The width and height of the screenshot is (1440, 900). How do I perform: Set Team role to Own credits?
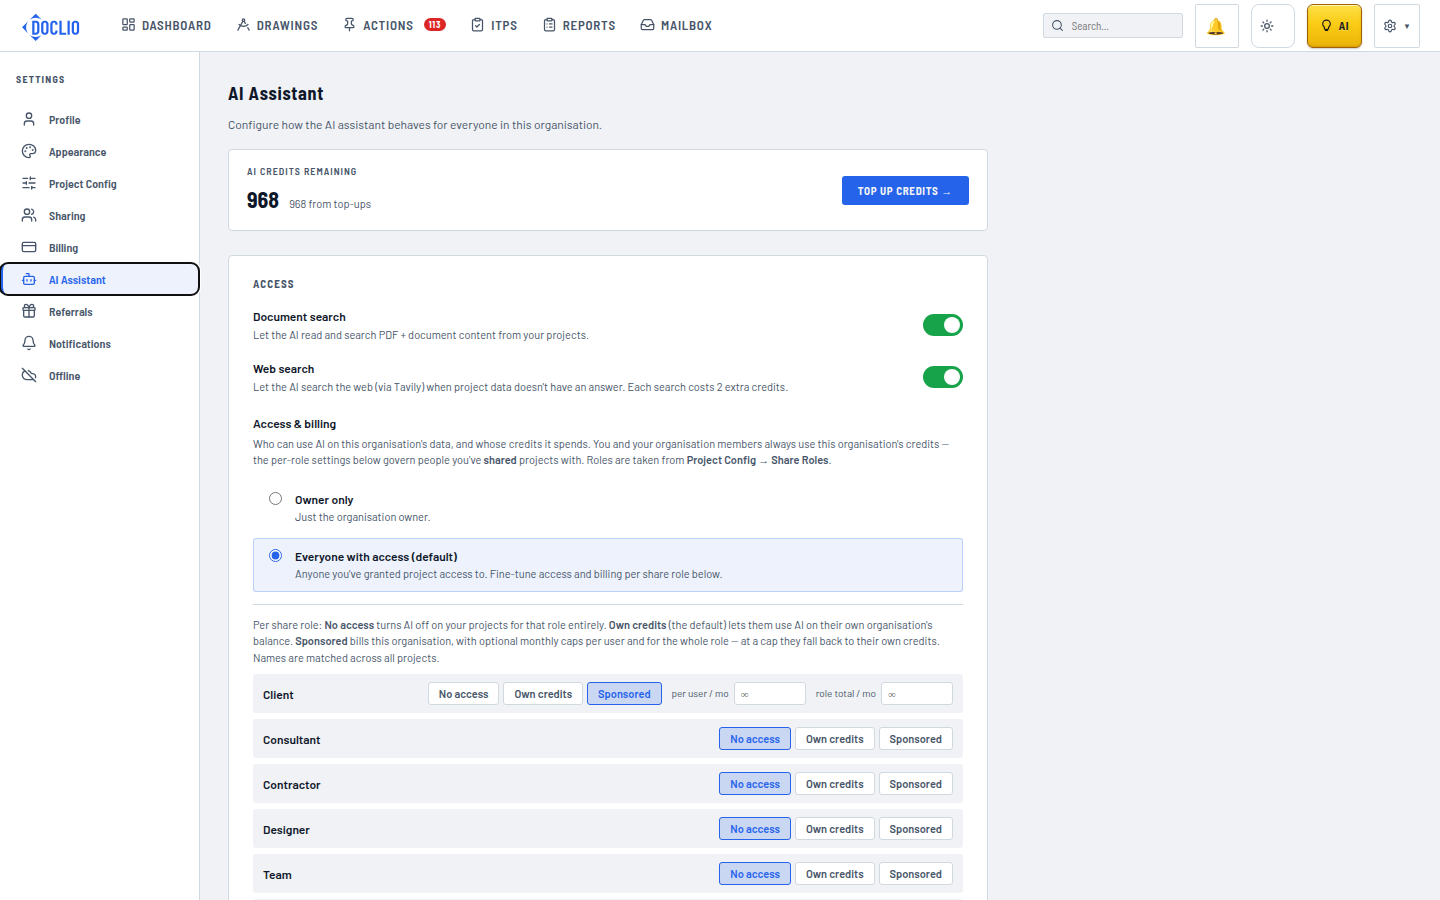[835, 874]
